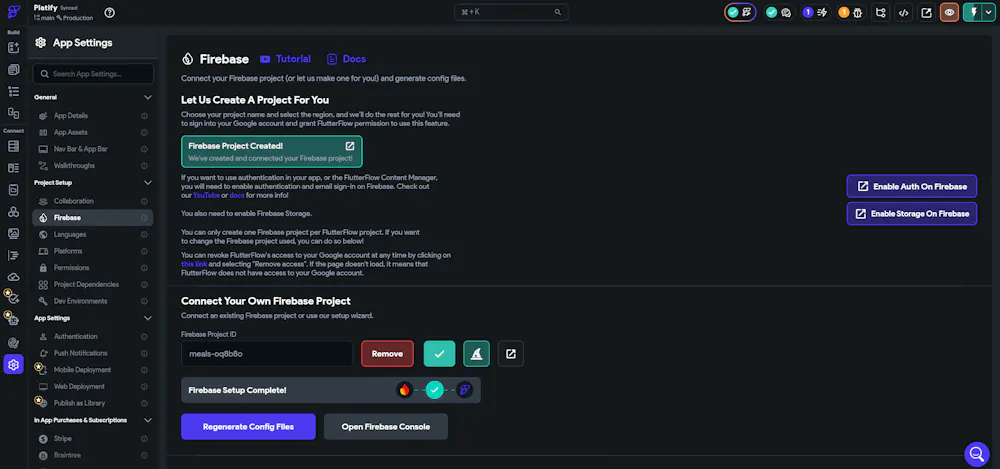Click the green checkmark connect button

[439, 354]
